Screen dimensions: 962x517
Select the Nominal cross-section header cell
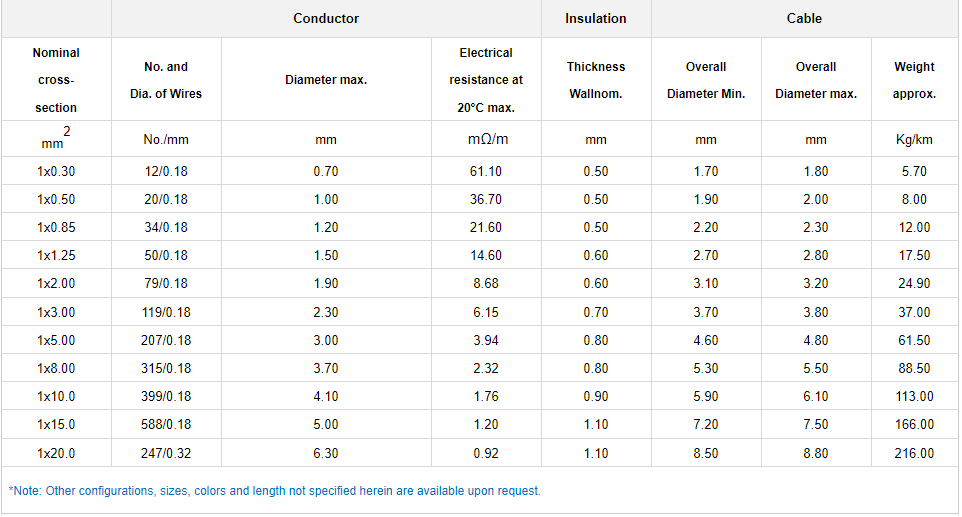56,80
